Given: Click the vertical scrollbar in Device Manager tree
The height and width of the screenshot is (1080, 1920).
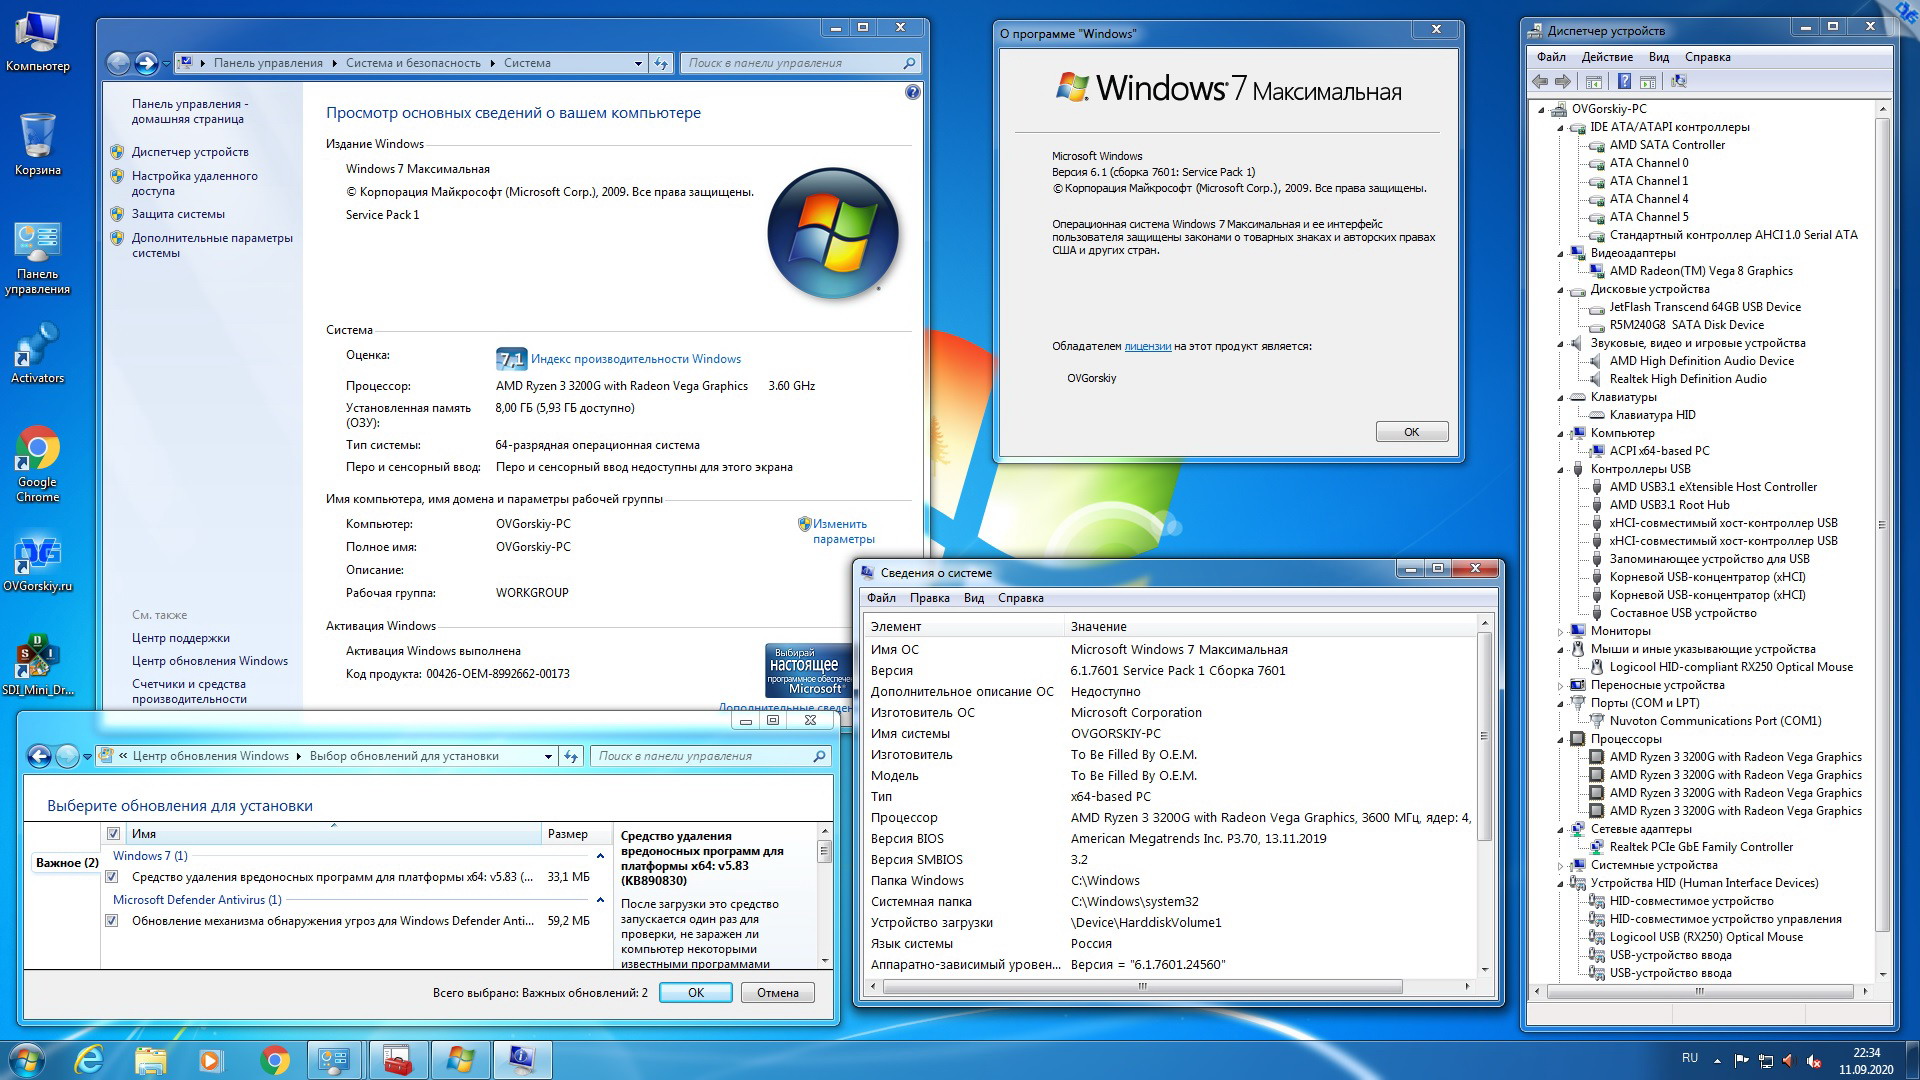Looking at the screenshot, I should [1883, 525].
